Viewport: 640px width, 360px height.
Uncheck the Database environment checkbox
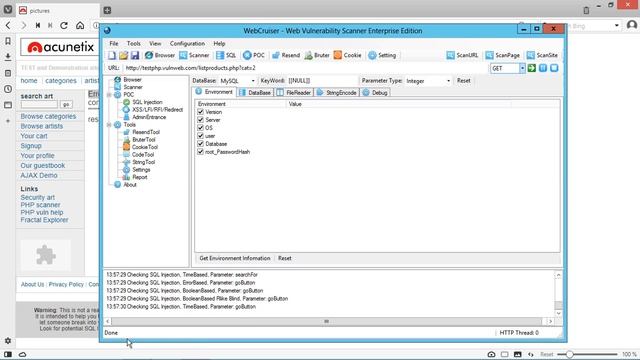coord(200,144)
